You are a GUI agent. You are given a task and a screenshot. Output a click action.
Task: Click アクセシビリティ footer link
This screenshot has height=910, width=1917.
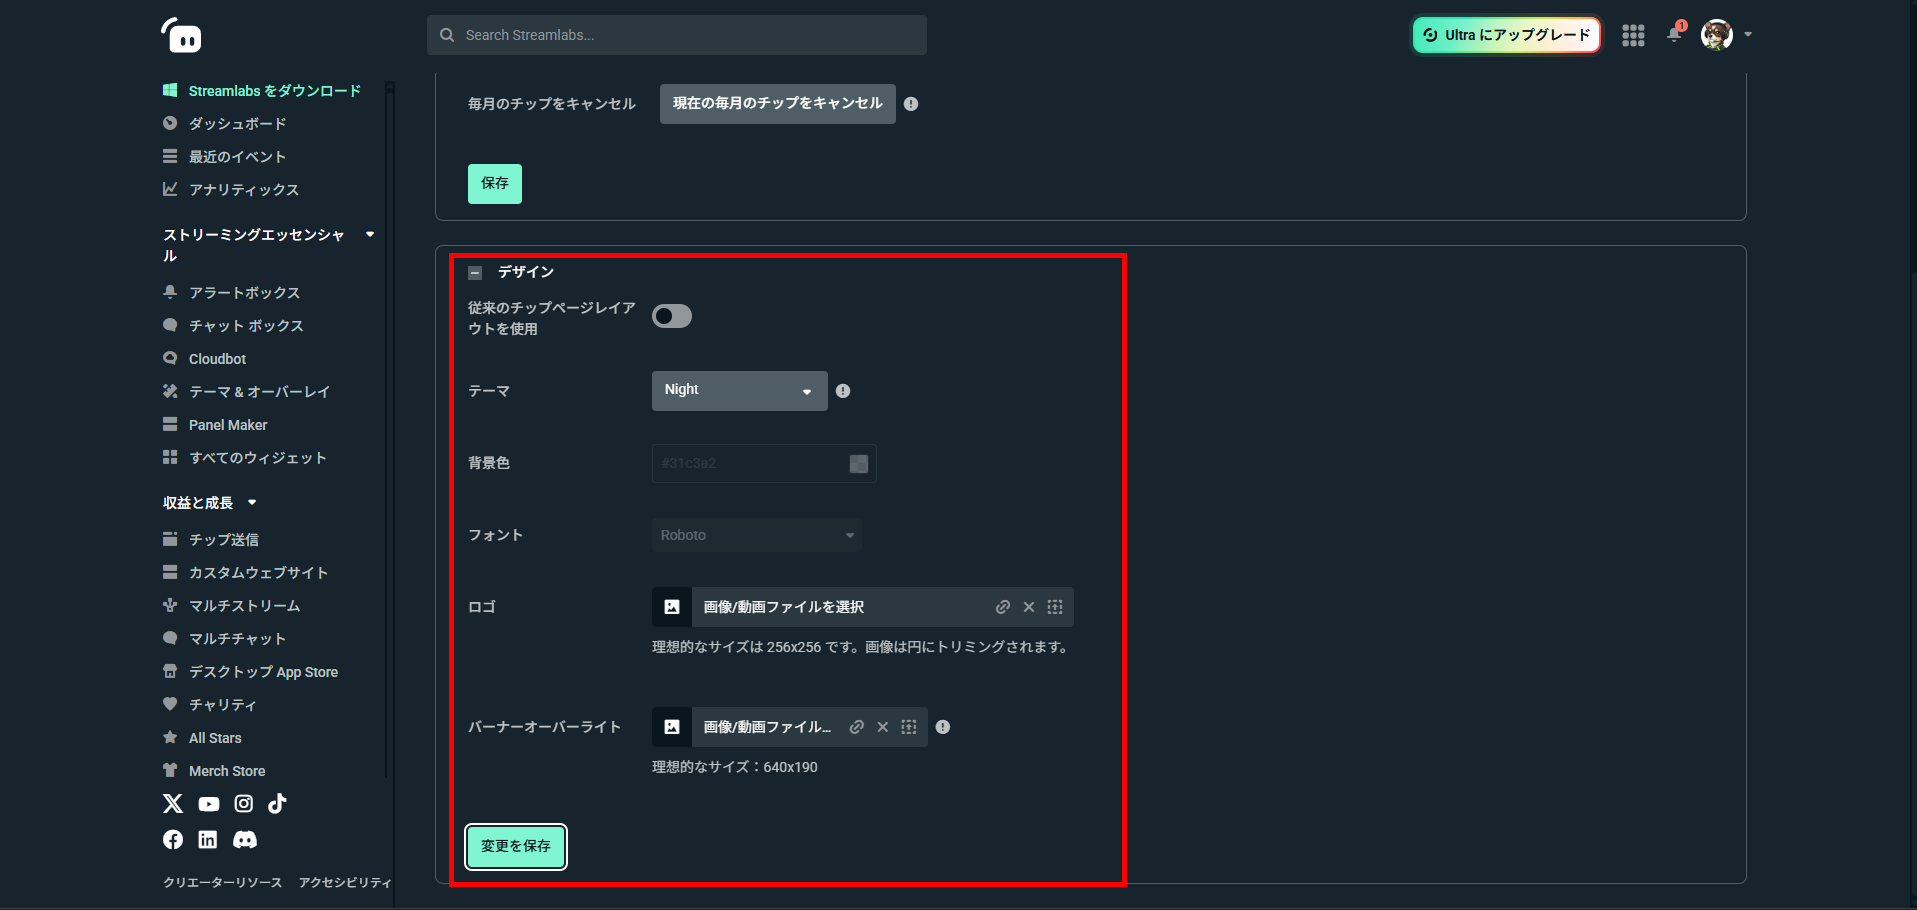click(345, 883)
